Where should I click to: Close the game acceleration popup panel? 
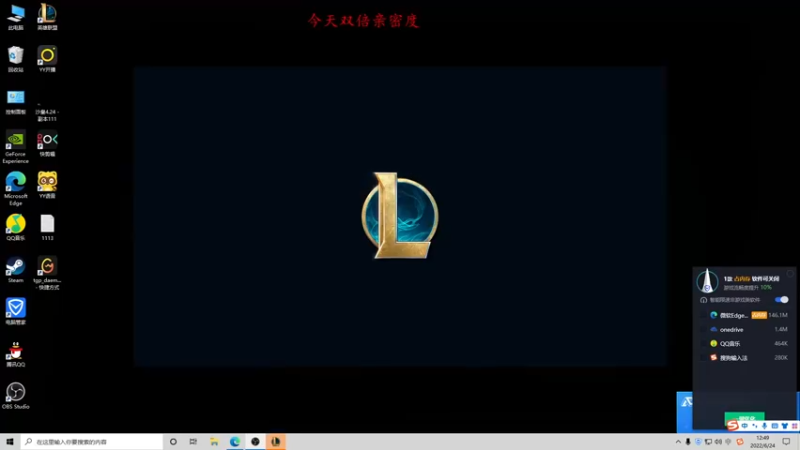tap(790, 274)
